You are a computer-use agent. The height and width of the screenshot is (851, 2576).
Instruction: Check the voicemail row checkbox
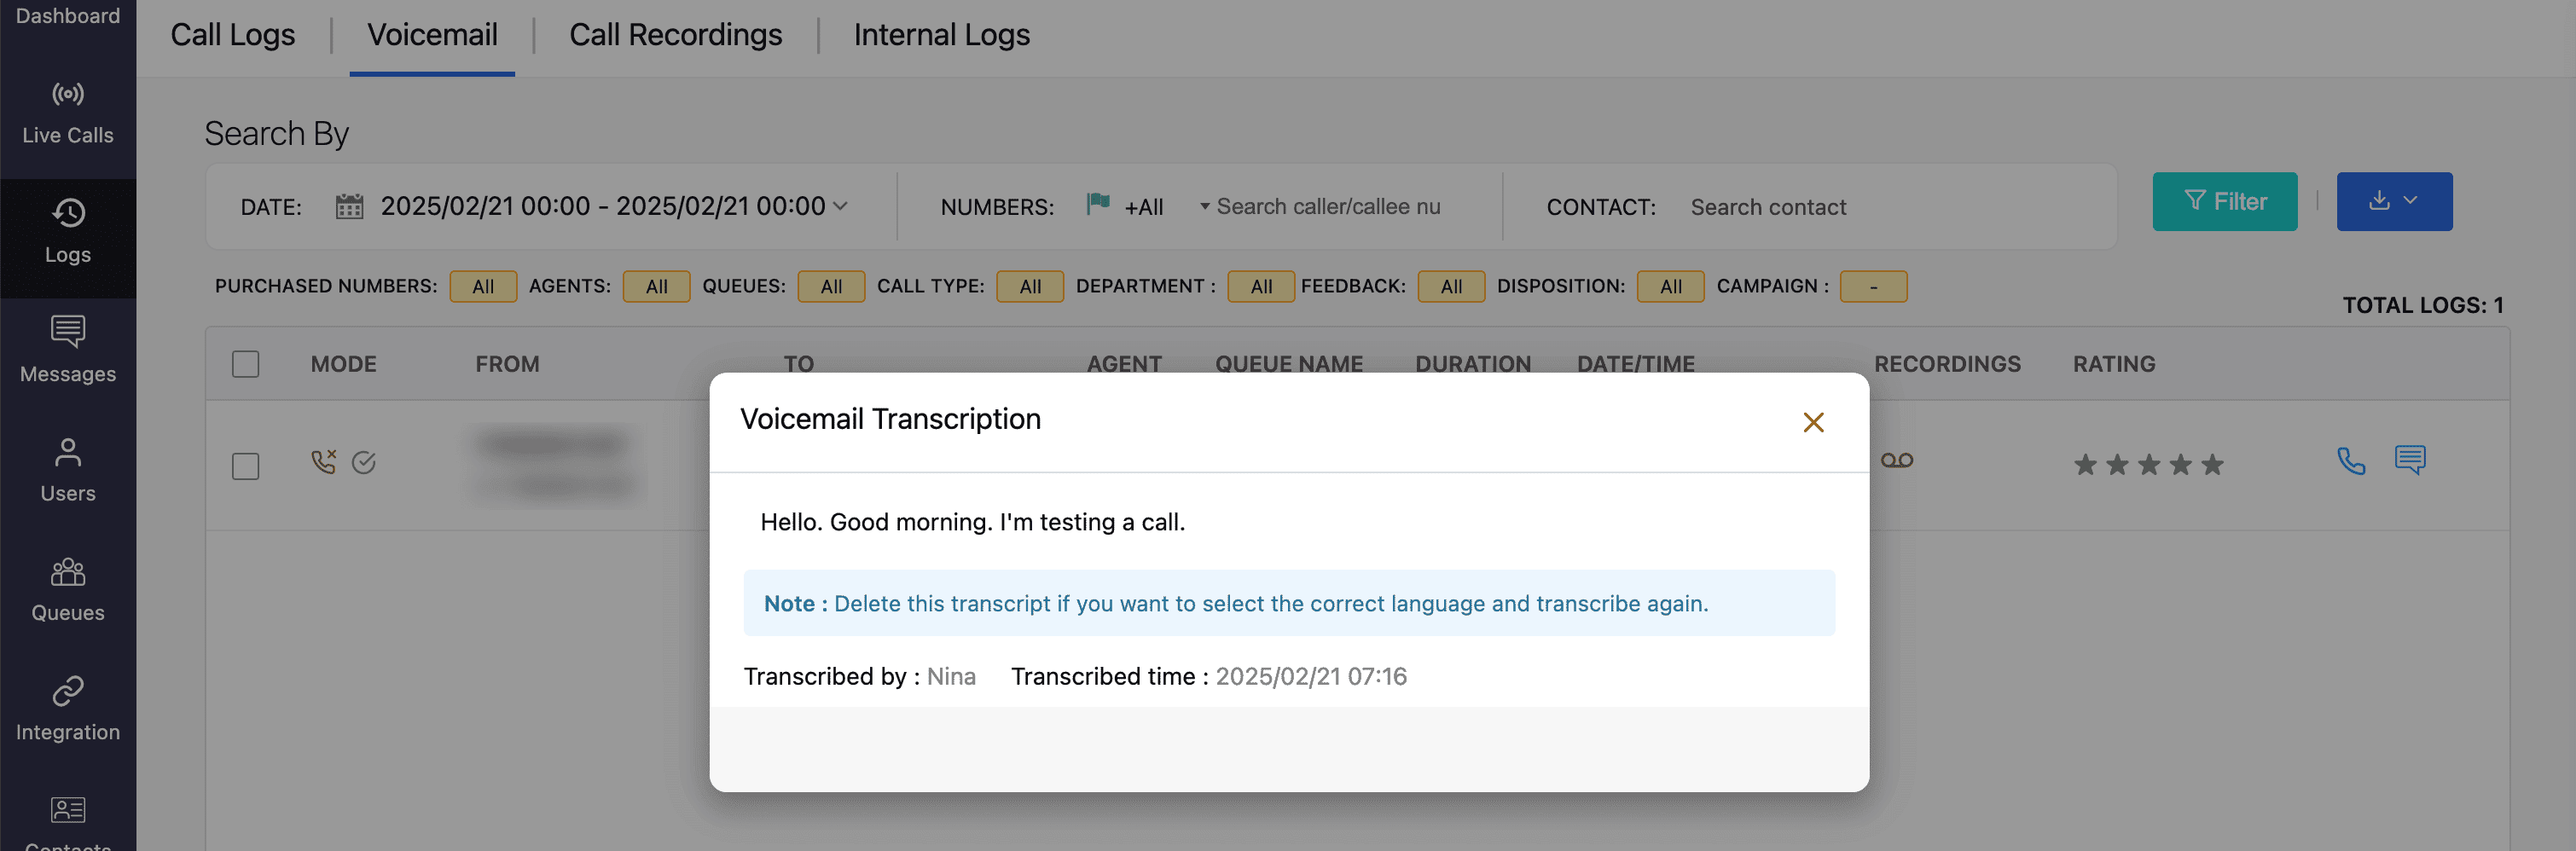246,466
